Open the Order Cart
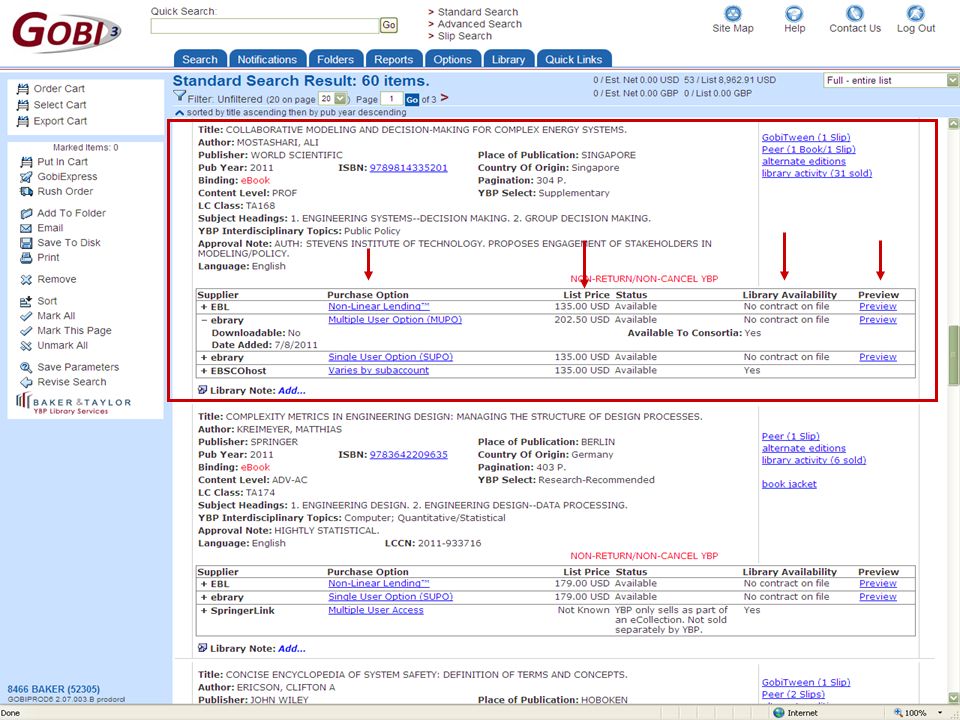 click(x=51, y=89)
